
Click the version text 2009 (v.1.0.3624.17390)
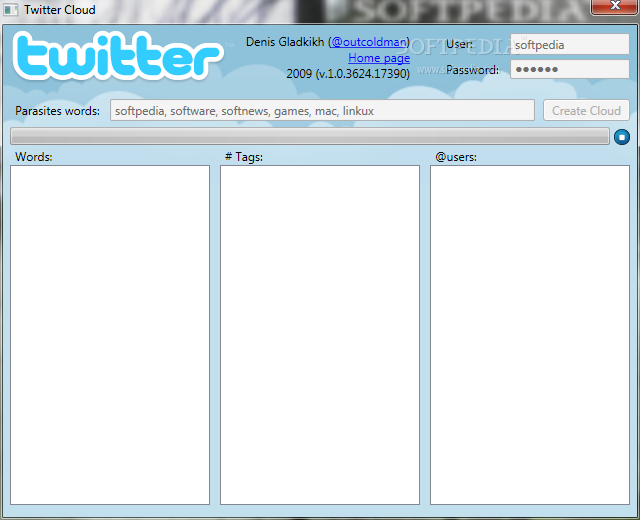coord(348,74)
